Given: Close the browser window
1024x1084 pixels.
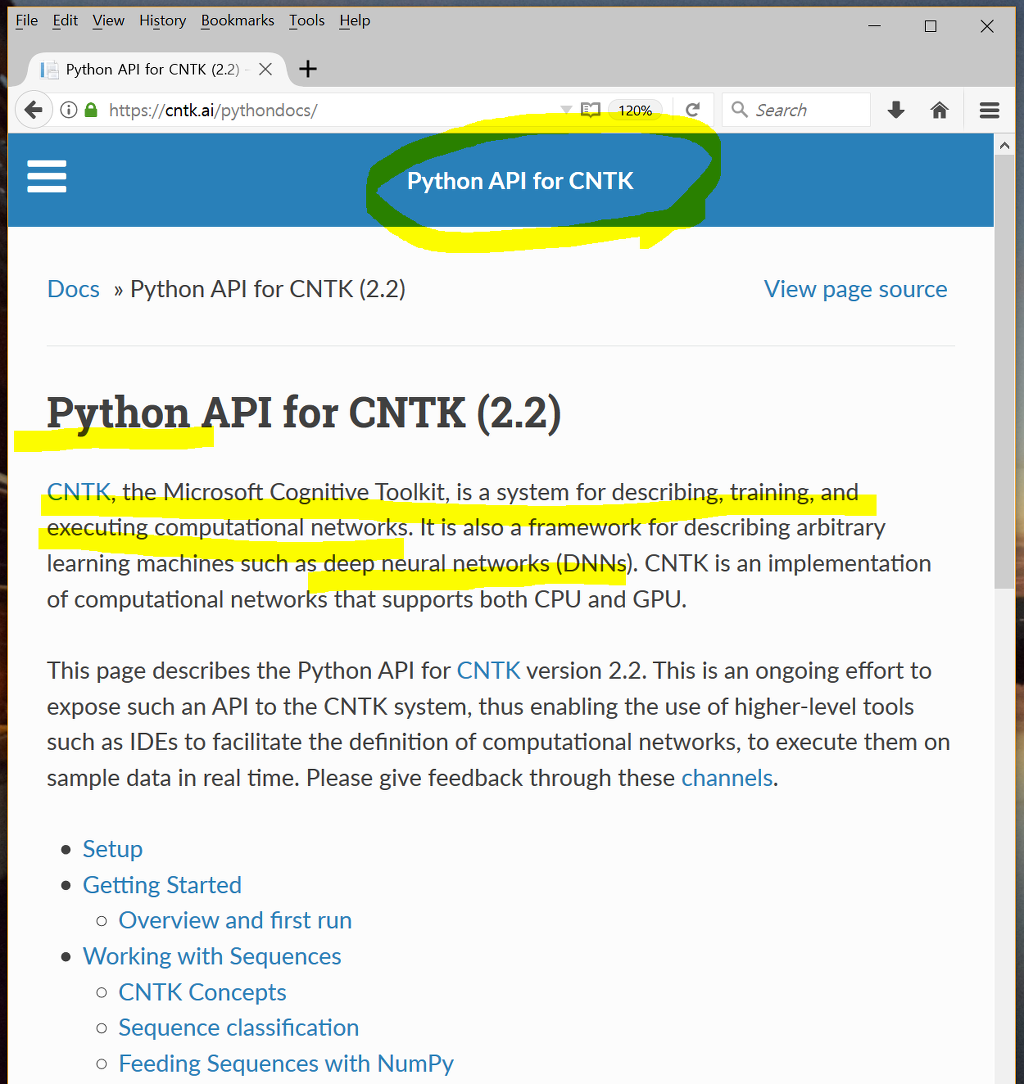Looking at the screenshot, I should point(987,26).
